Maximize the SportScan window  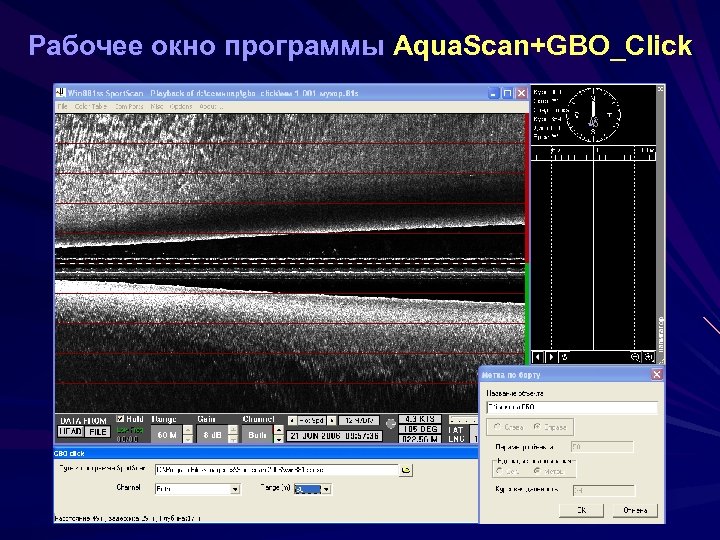pos(507,93)
